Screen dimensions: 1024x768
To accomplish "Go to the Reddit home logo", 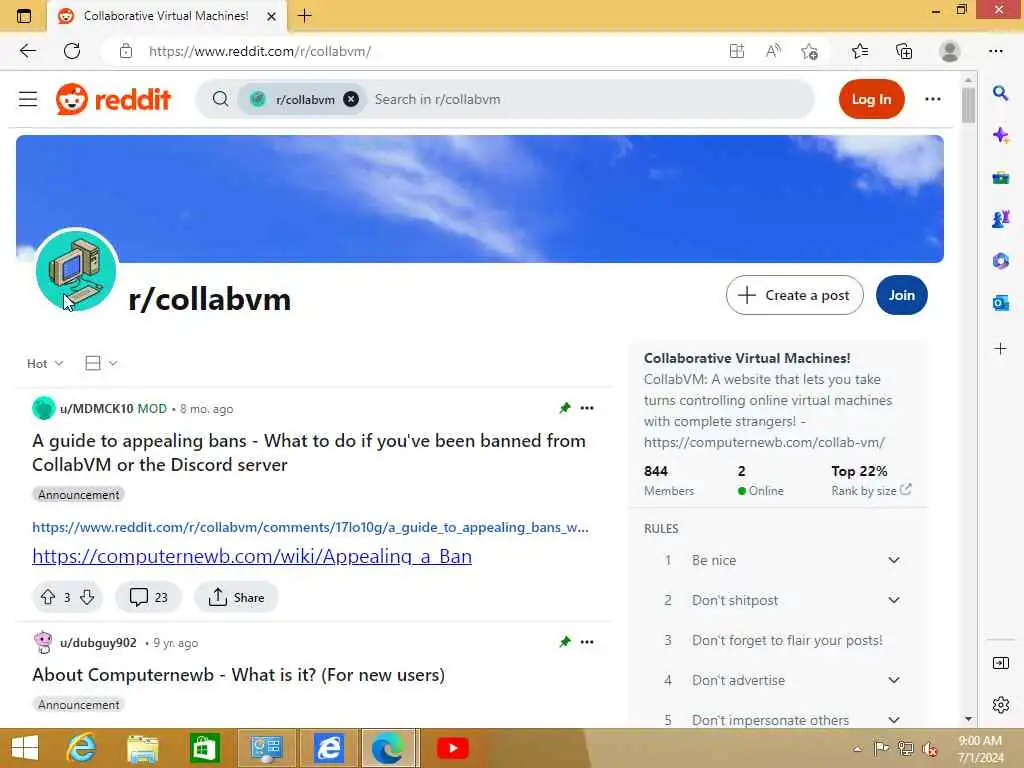I will [114, 99].
